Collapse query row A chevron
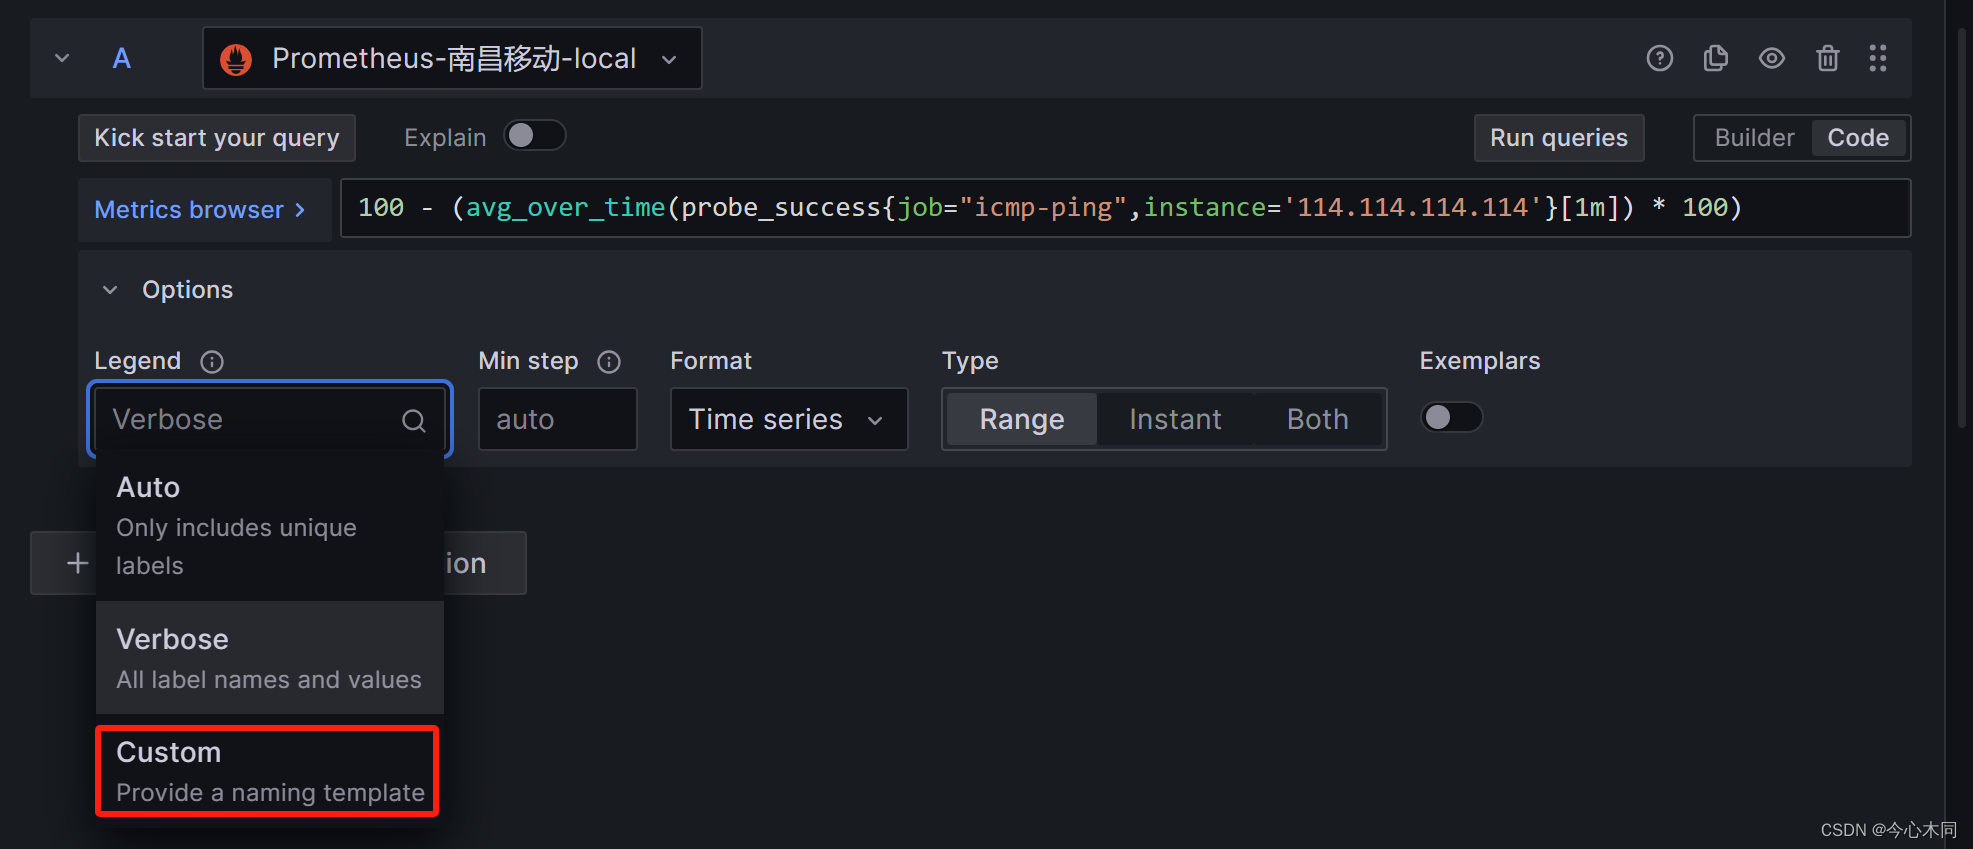Image resolution: width=1973 pixels, height=849 pixels. (62, 59)
